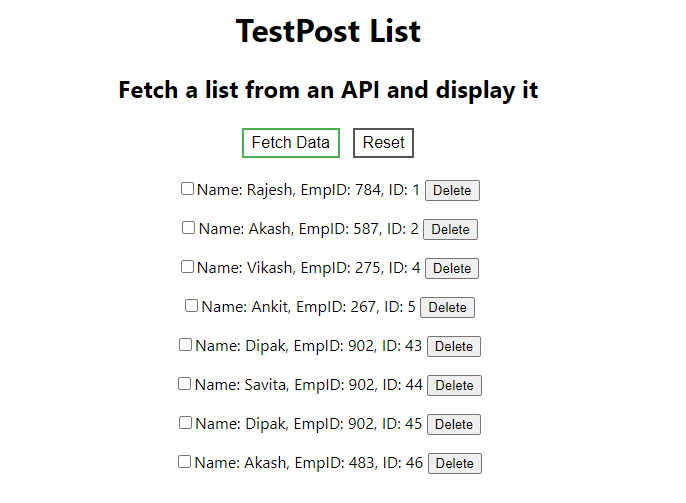
Task: Click the Reset button
Action: coord(383,143)
